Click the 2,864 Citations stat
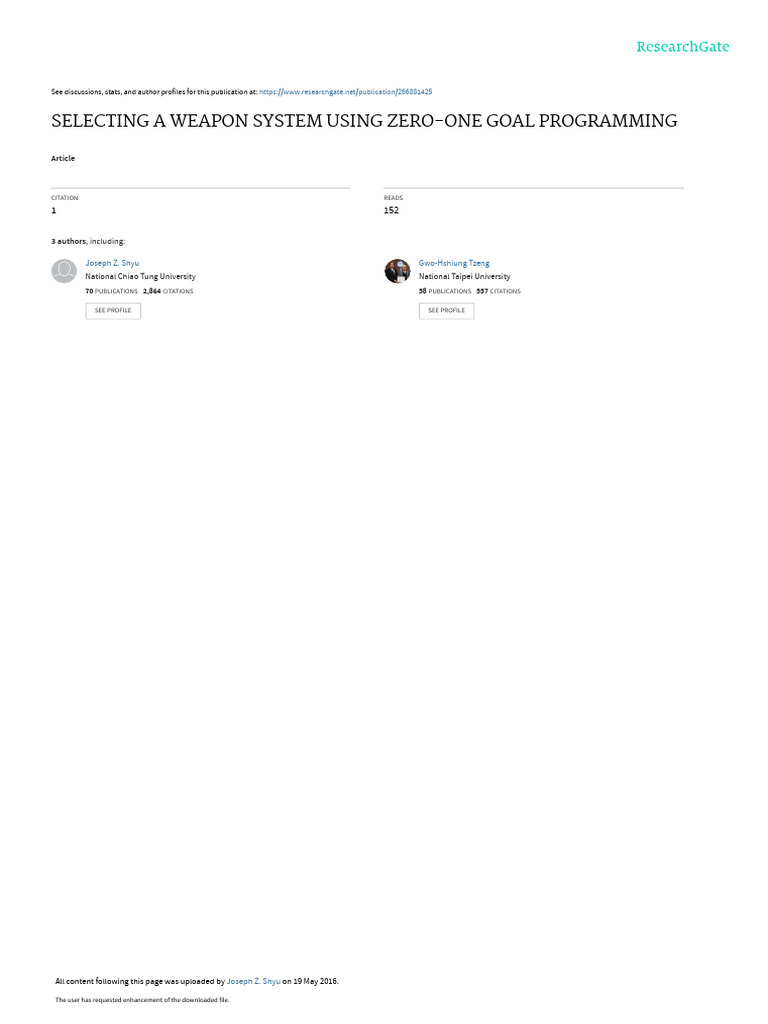Viewport: 768px width, 1024px height. pyautogui.click(x=168, y=291)
